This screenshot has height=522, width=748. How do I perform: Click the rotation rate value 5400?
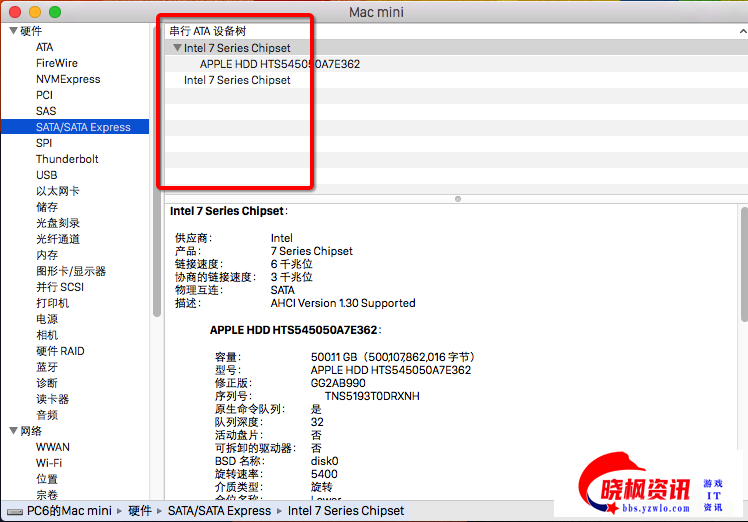[324, 474]
